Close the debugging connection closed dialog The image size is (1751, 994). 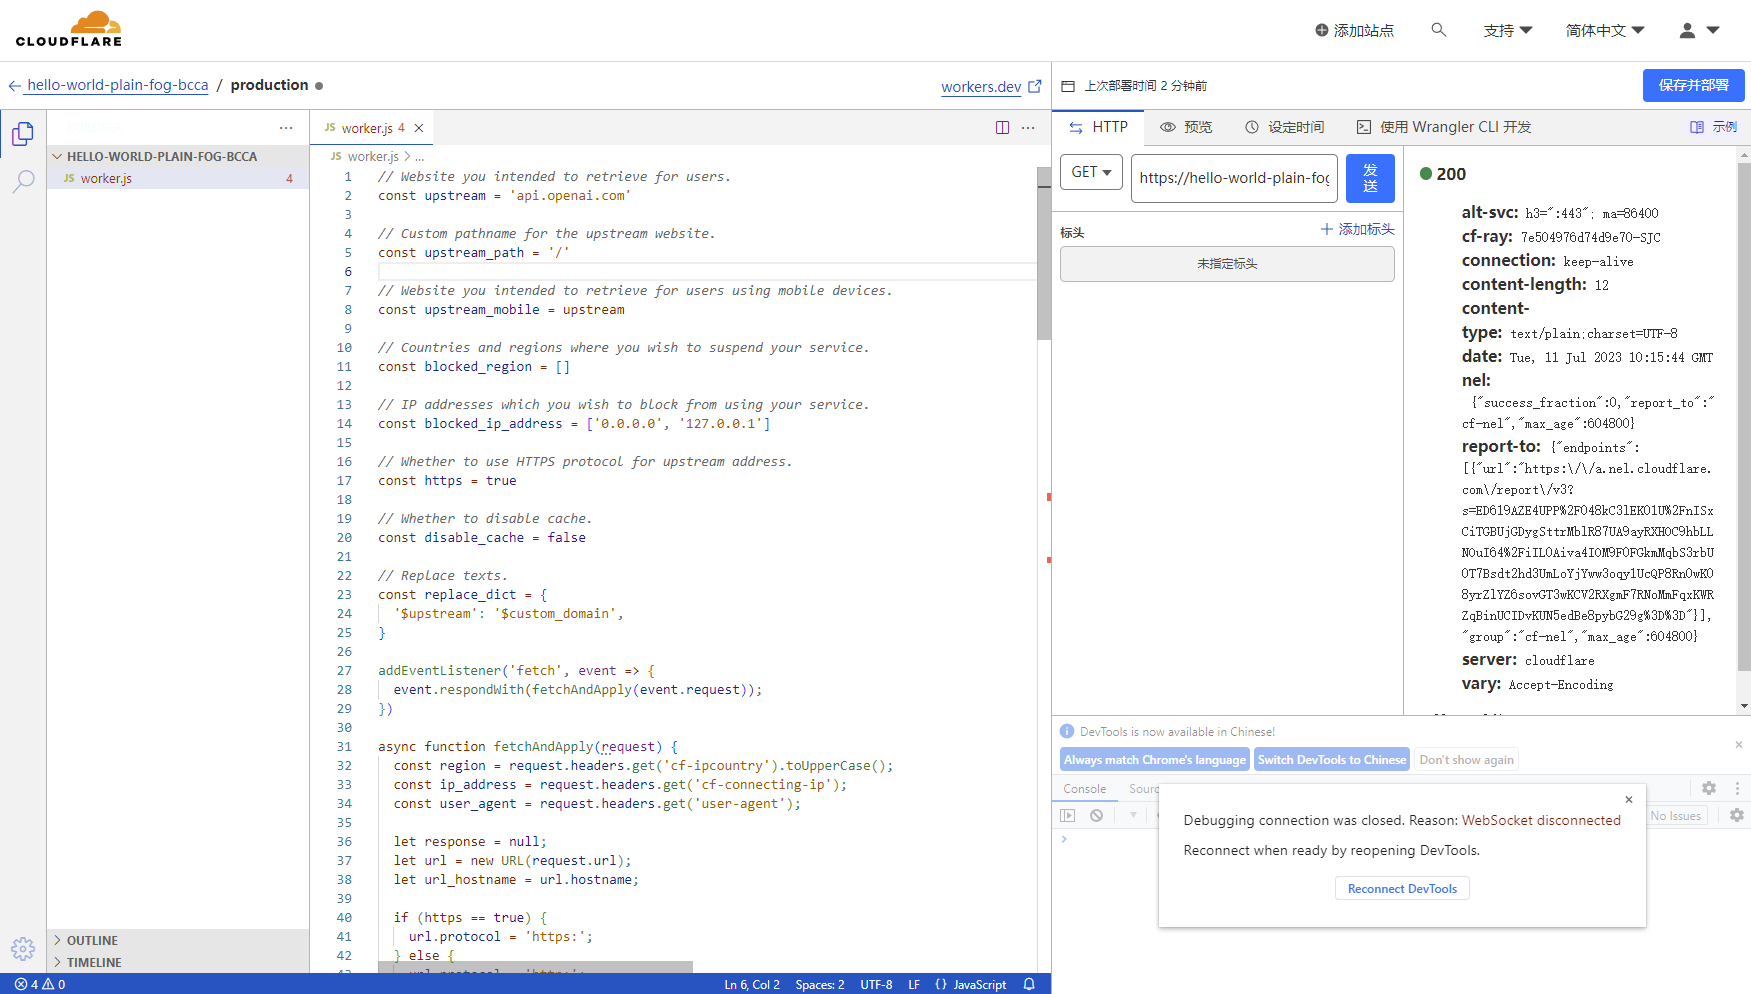point(1629,799)
